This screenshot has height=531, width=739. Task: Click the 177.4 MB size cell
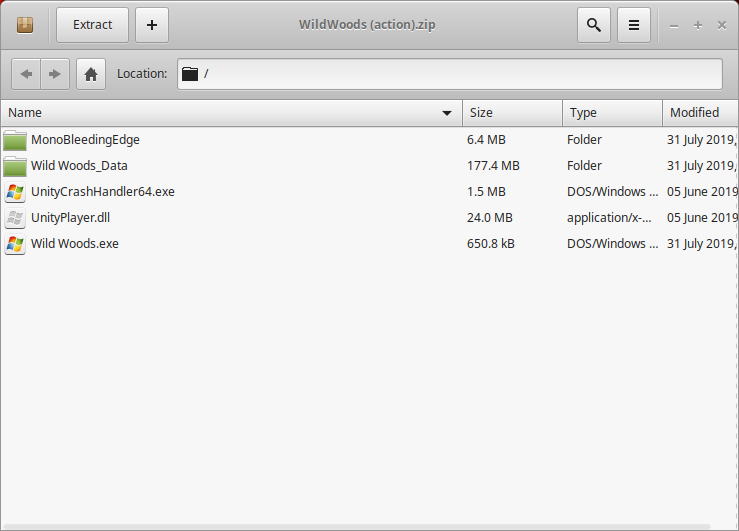tap(493, 166)
